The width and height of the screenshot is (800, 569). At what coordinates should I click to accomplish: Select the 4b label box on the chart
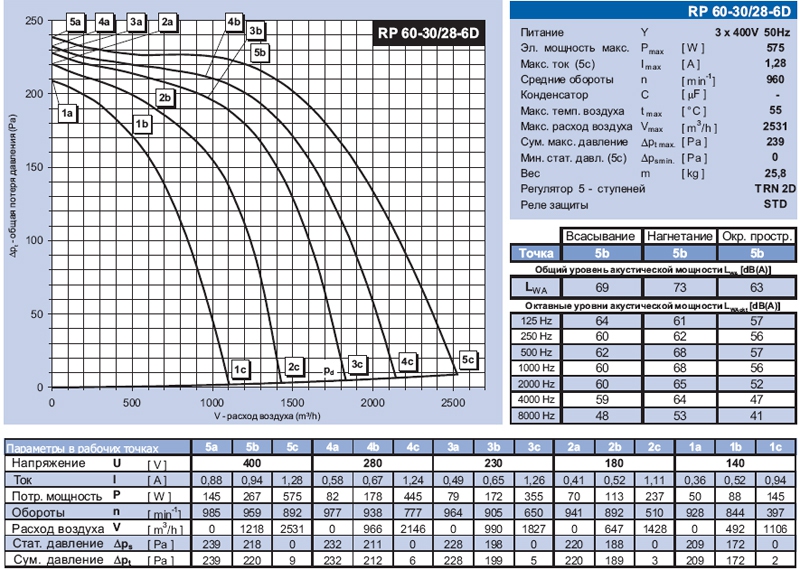click(x=234, y=21)
